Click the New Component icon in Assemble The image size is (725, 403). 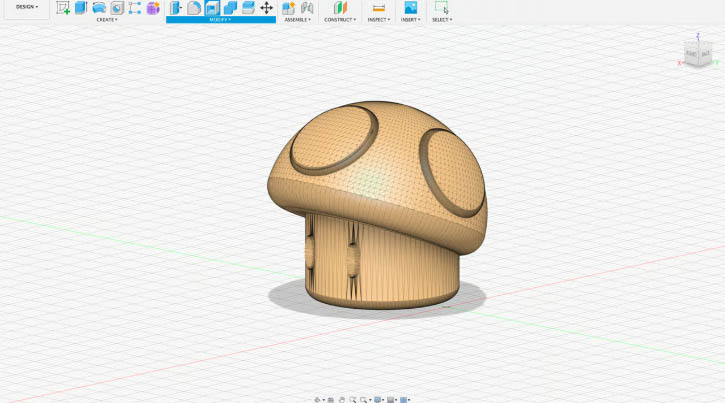(289, 7)
